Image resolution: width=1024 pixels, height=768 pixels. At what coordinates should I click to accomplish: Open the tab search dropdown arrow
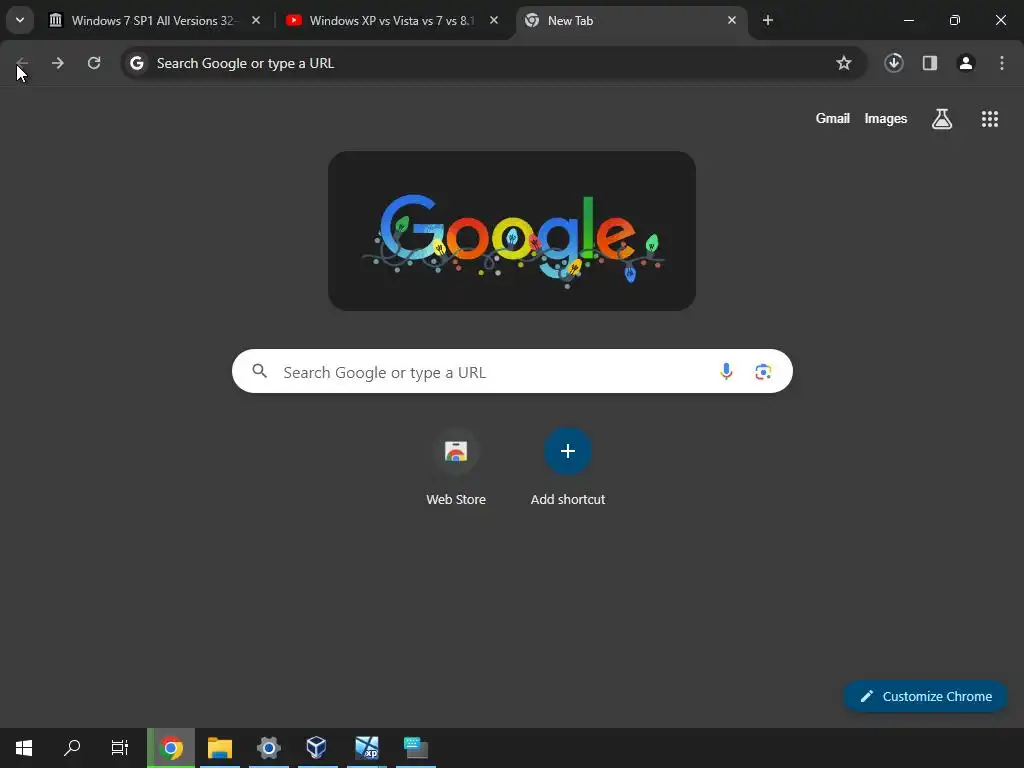(x=20, y=20)
